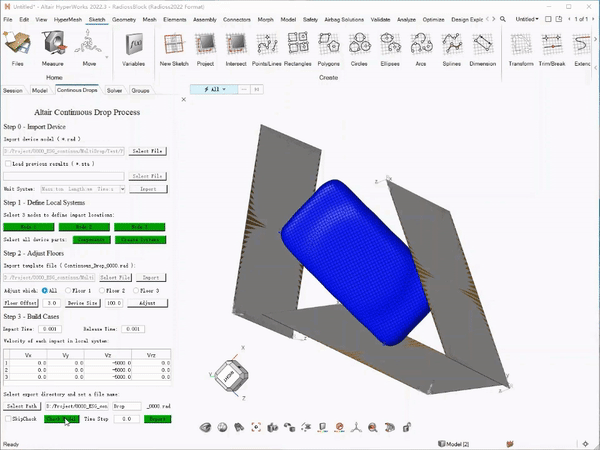Switch to the Model browser tab

coord(39,91)
